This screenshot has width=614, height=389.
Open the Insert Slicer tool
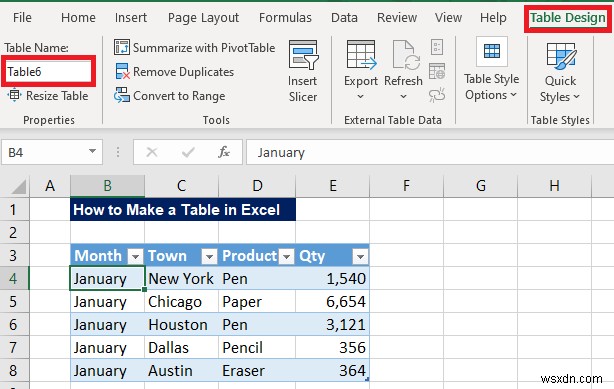(303, 71)
